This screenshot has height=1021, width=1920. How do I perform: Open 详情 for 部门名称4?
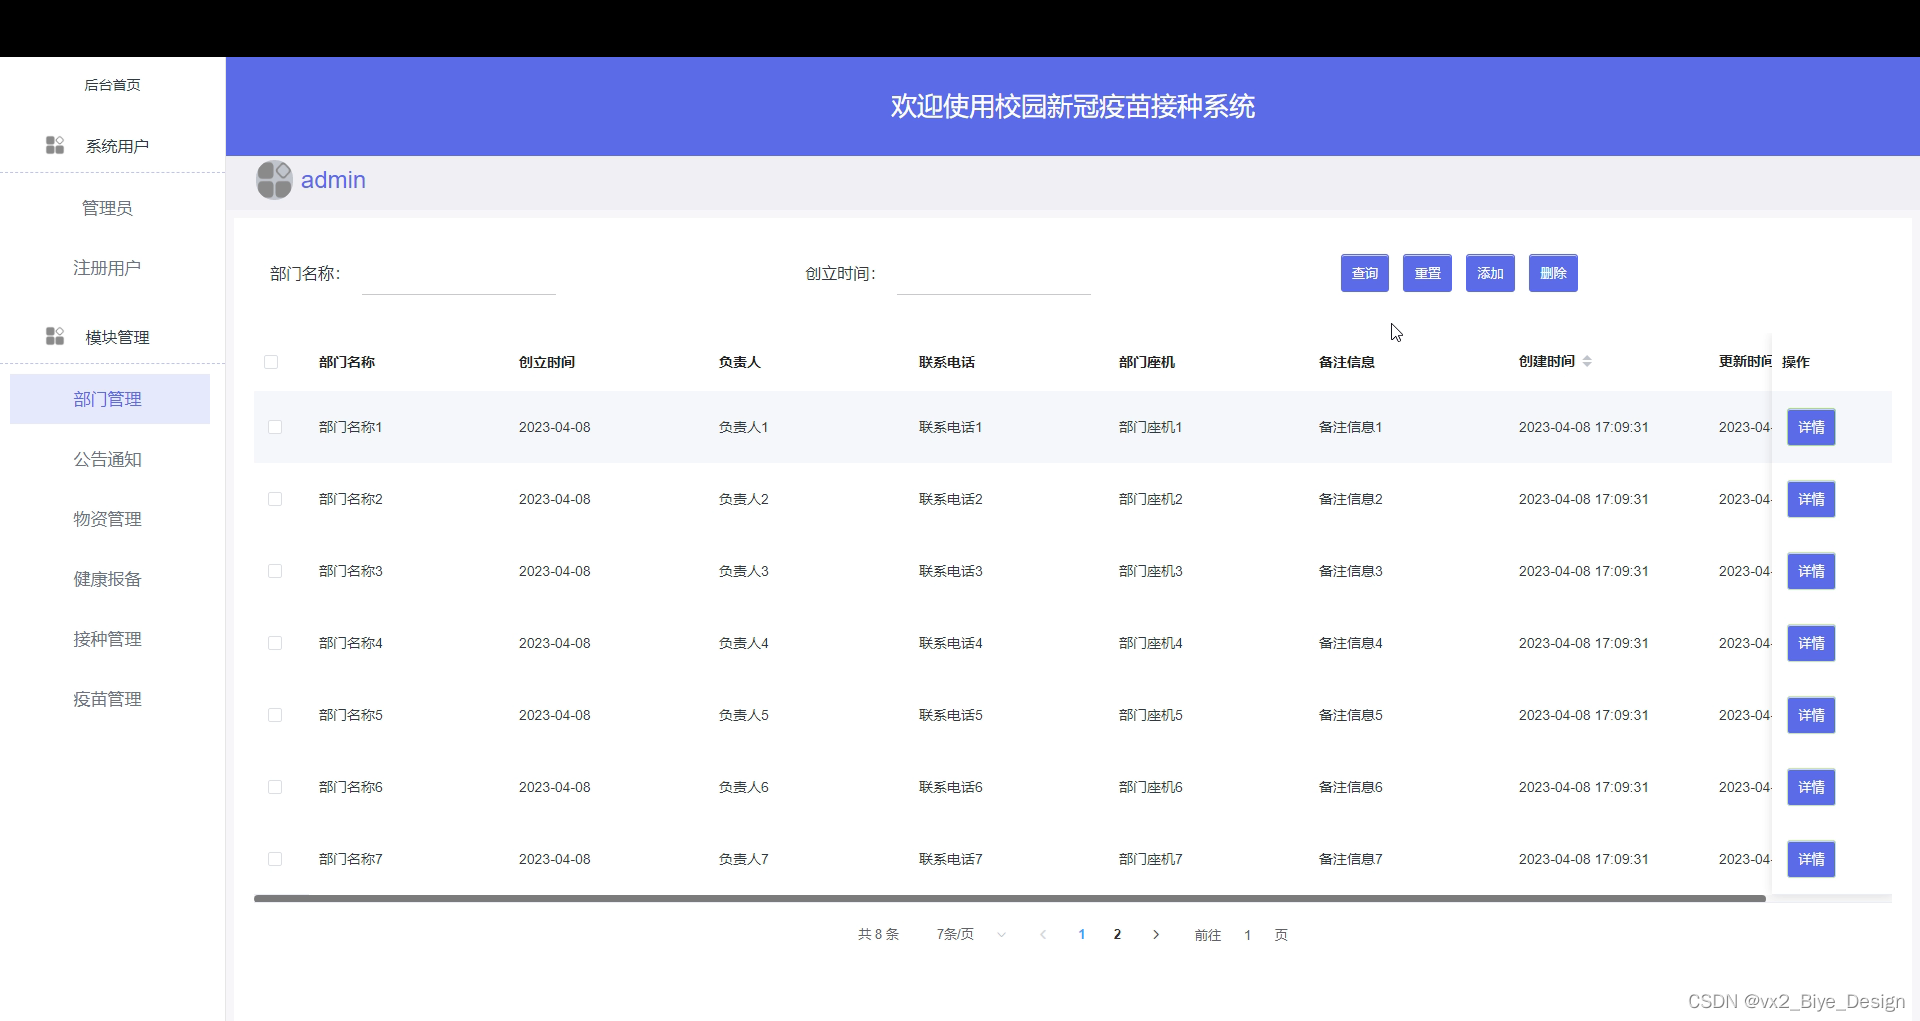pos(1811,643)
